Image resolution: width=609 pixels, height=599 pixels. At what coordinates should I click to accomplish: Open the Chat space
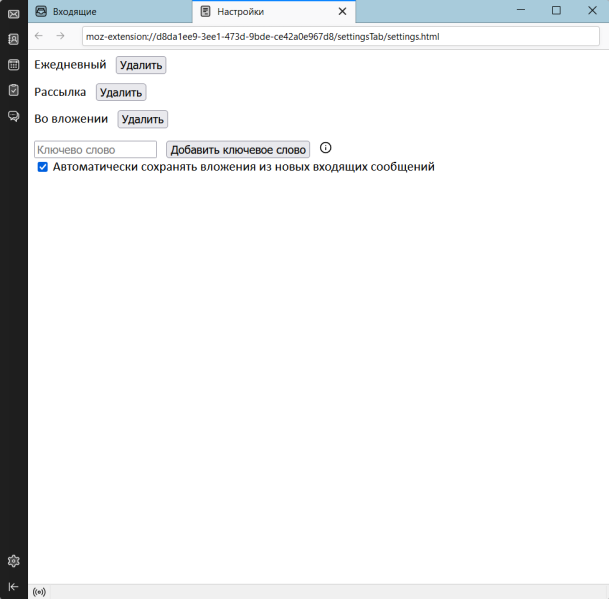click(13, 116)
